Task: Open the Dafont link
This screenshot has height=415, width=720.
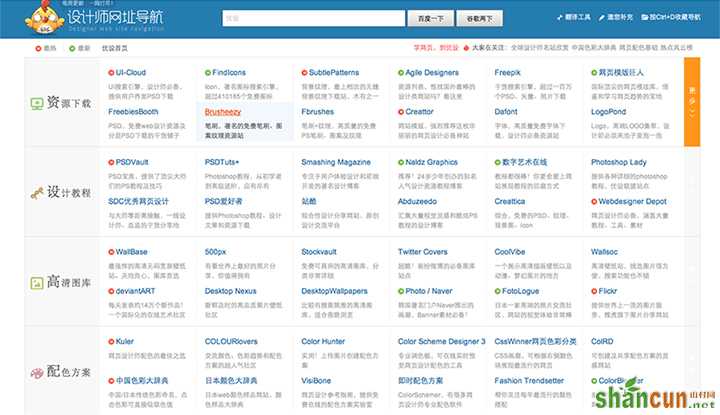Action: (x=506, y=112)
